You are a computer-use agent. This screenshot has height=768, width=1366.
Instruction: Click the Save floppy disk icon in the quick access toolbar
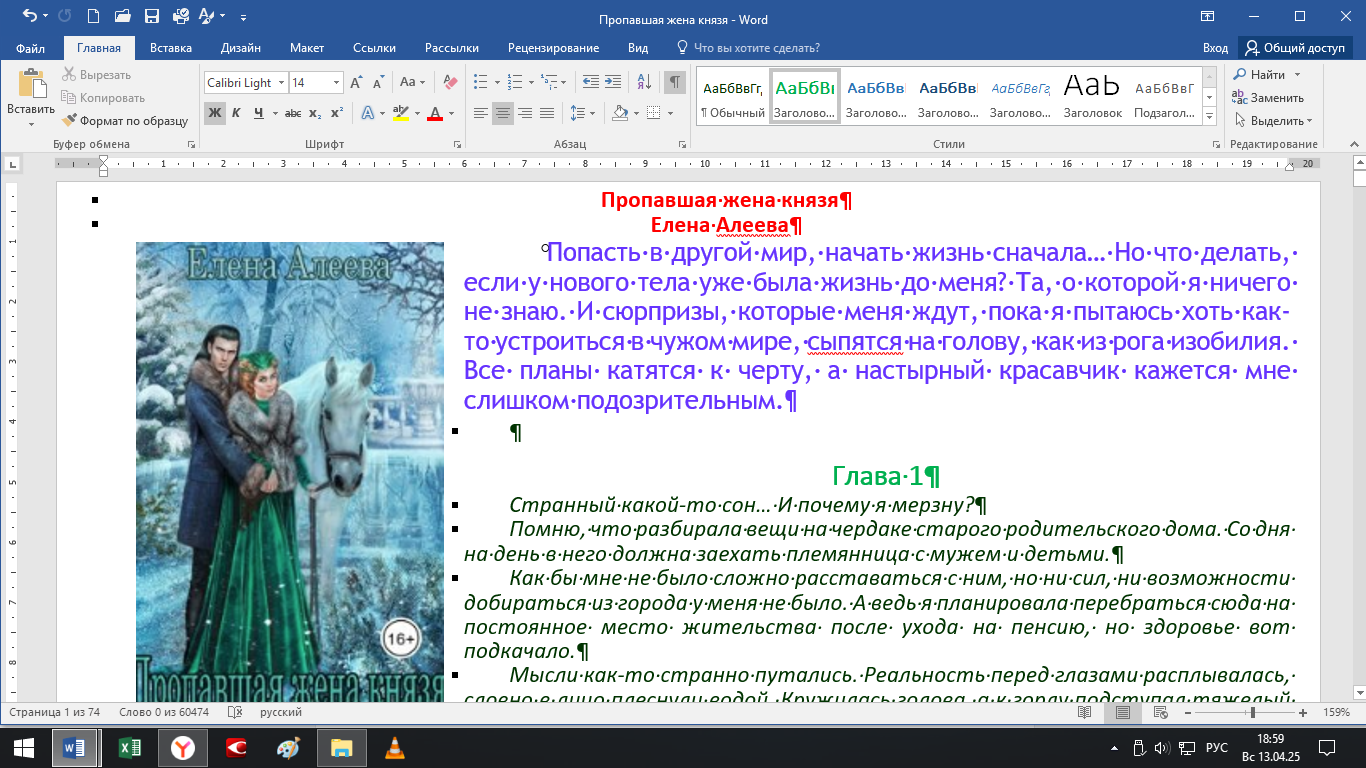tap(151, 16)
